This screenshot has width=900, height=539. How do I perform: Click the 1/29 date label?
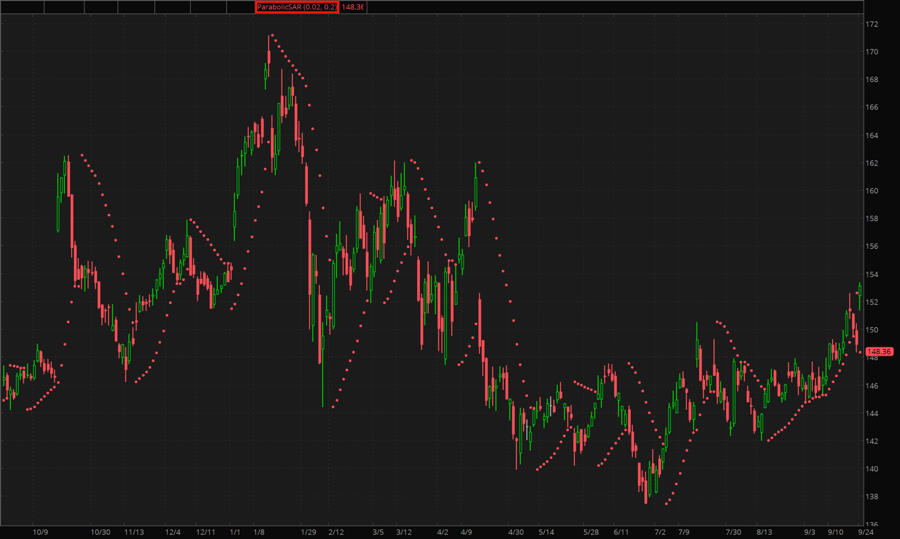click(x=308, y=532)
